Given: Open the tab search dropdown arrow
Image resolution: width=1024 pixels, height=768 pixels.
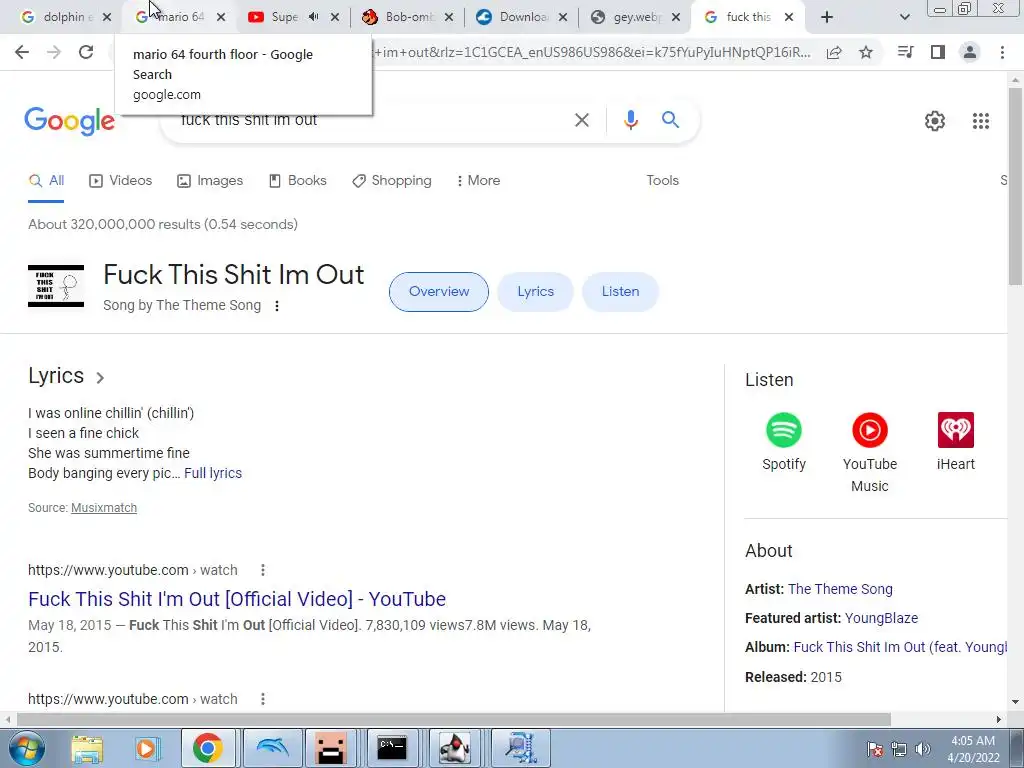Looking at the screenshot, I should coord(904,17).
